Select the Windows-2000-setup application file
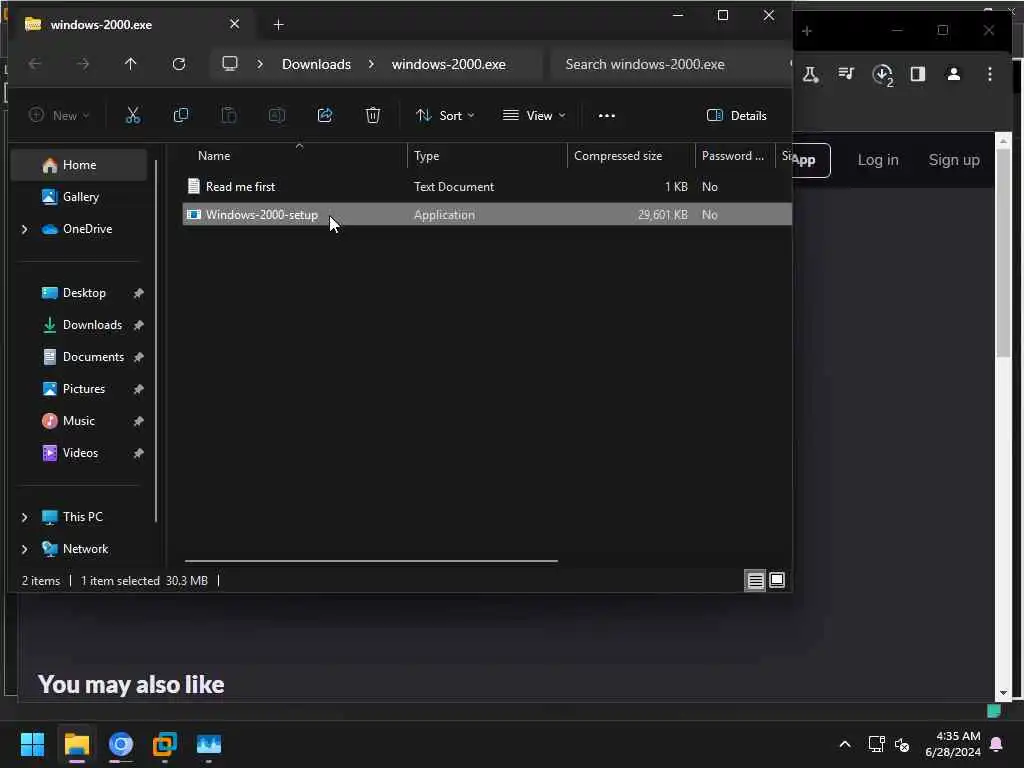Screen dimensions: 1024x768 [487, 215]
